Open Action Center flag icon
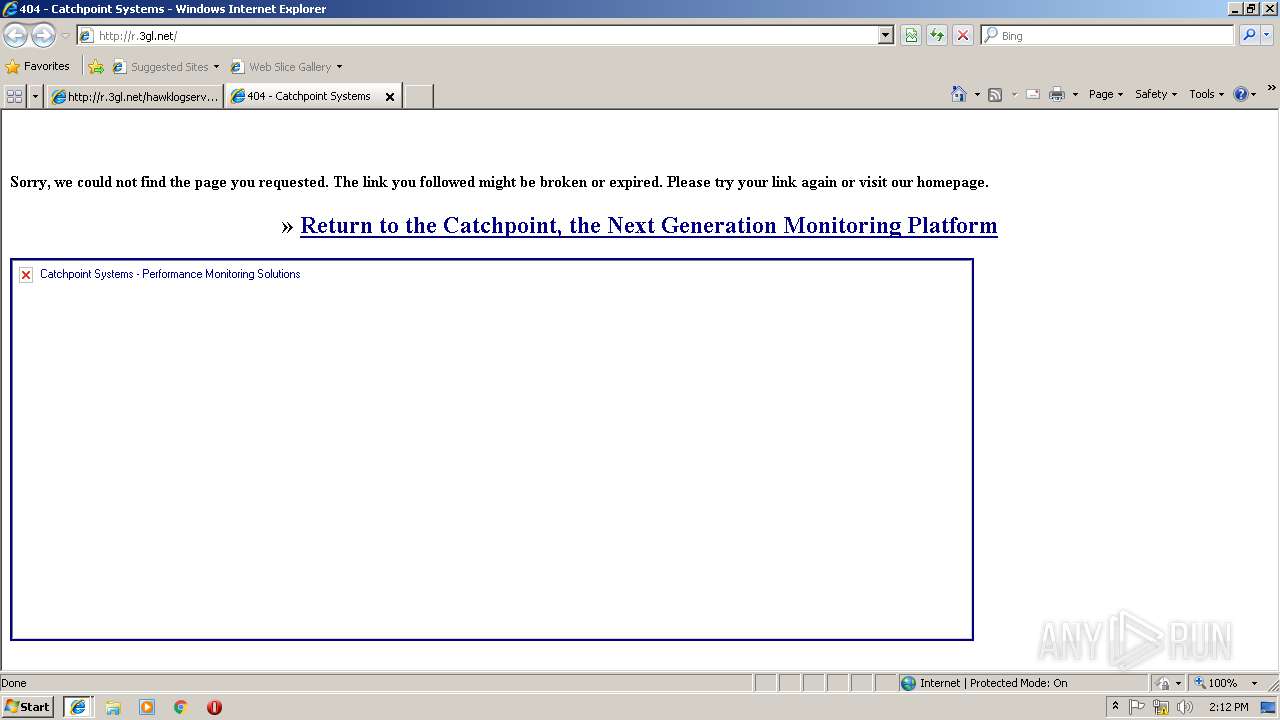 coord(1138,707)
